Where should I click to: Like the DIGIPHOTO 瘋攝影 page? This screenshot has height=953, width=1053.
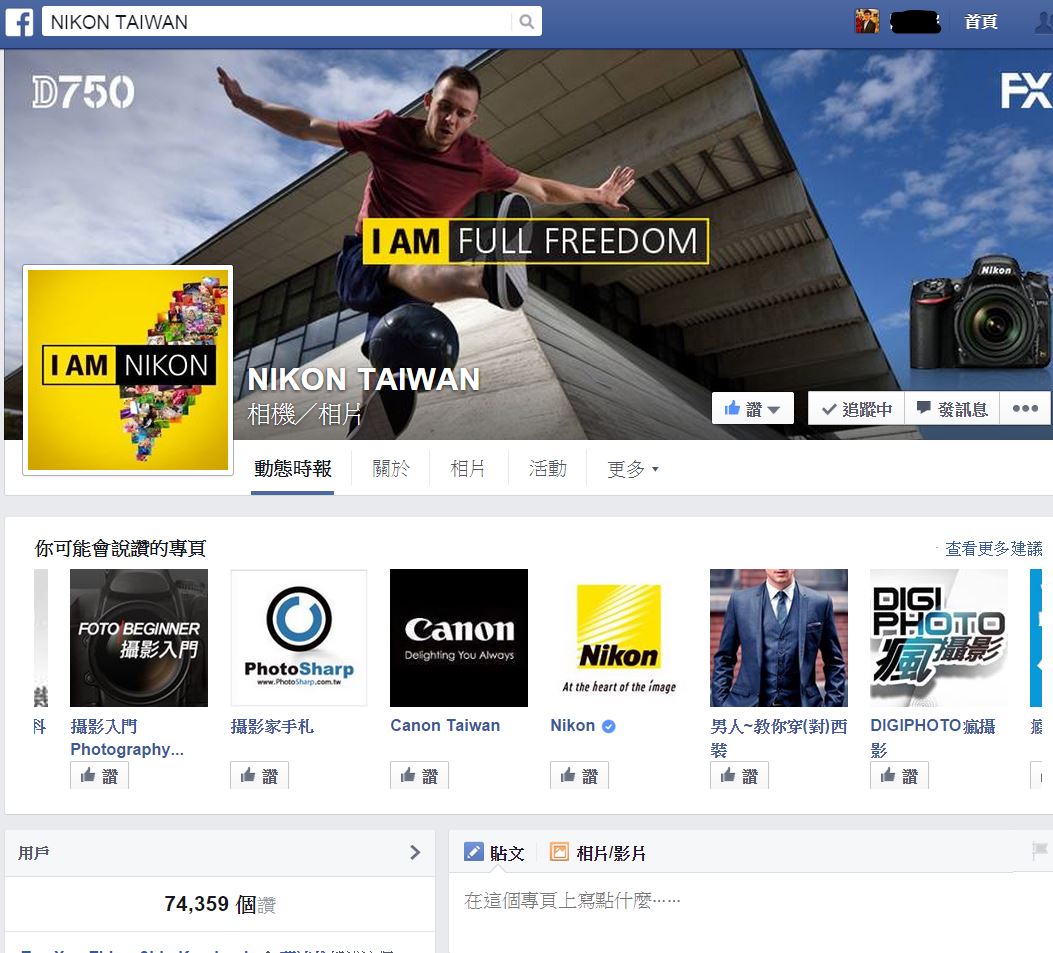coord(899,776)
